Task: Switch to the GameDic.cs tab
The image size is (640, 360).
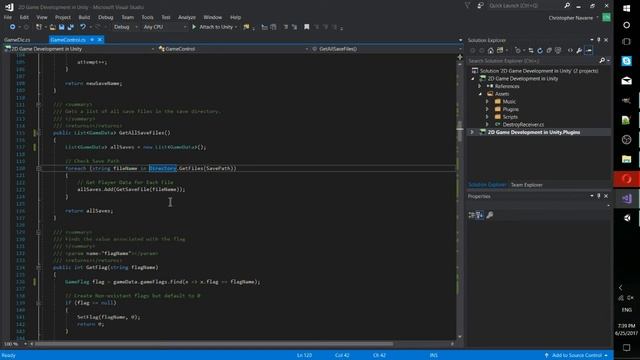Action: coord(17,40)
